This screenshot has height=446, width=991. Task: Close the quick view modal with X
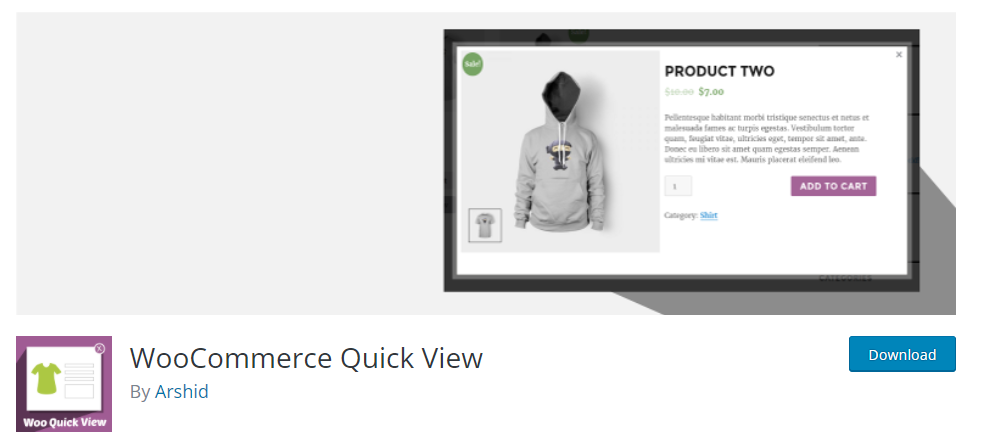pyautogui.click(x=899, y=55)
